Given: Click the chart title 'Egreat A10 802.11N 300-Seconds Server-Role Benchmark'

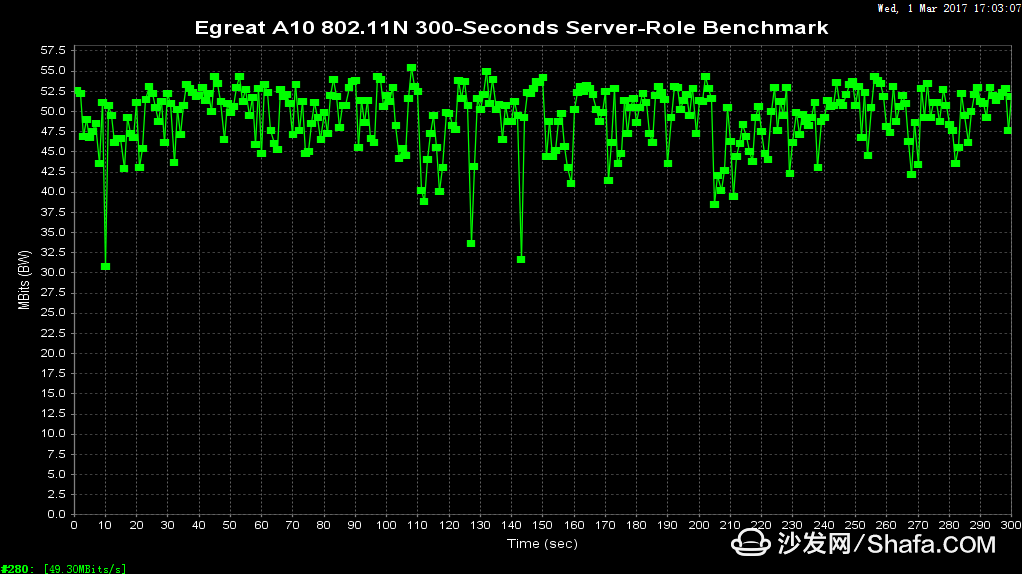Looking at the screenshot, I should [x=512, y=28].
